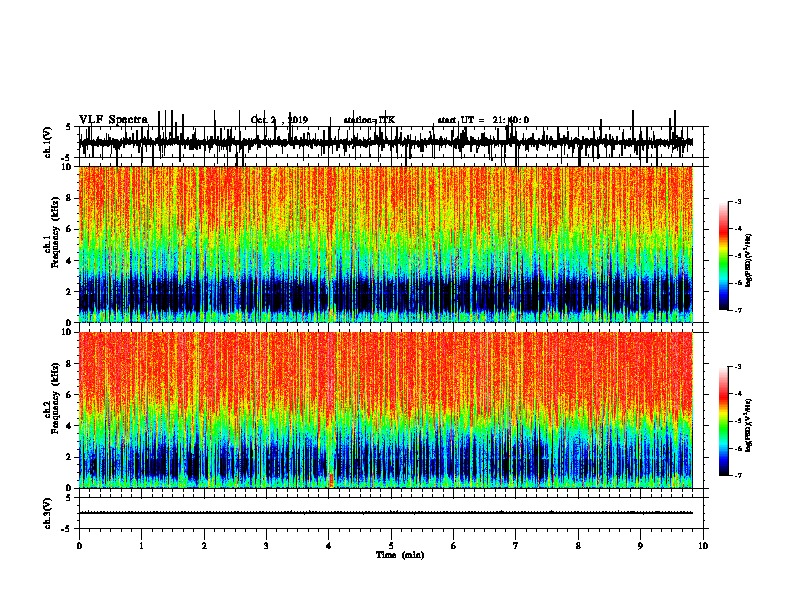The image size is (792, 612).
Task: Click the "station=ITK" header label
Action: pyautogui.click(x=369, y=120)
